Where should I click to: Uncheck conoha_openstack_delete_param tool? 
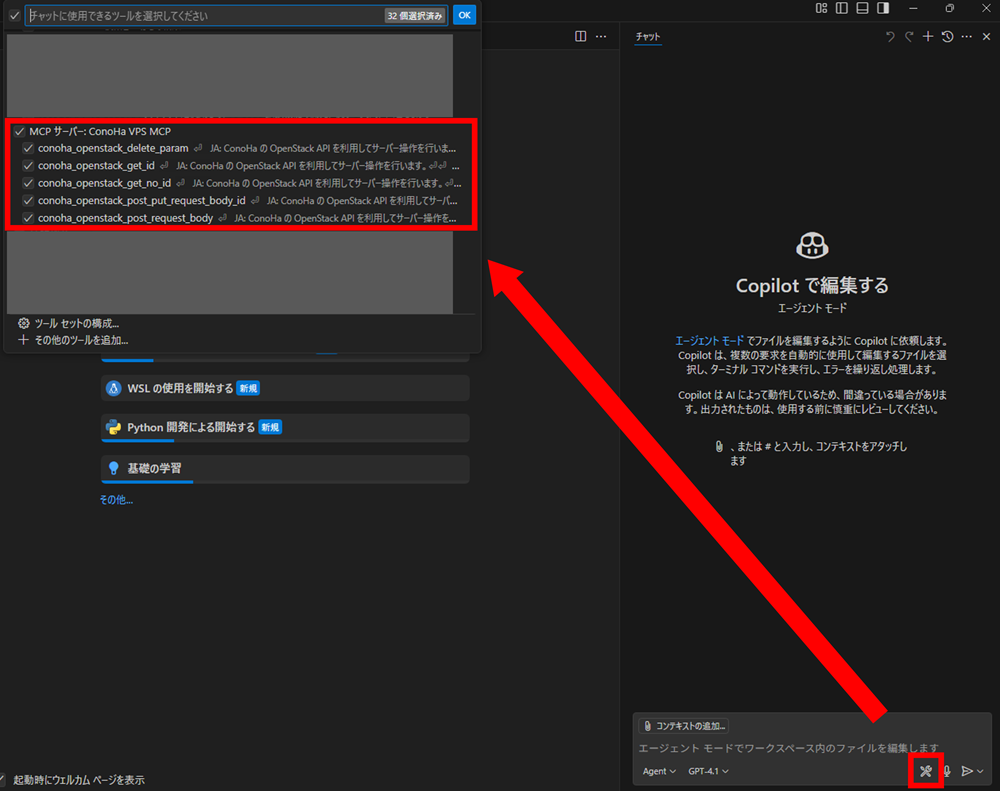(x=28, y=148)
